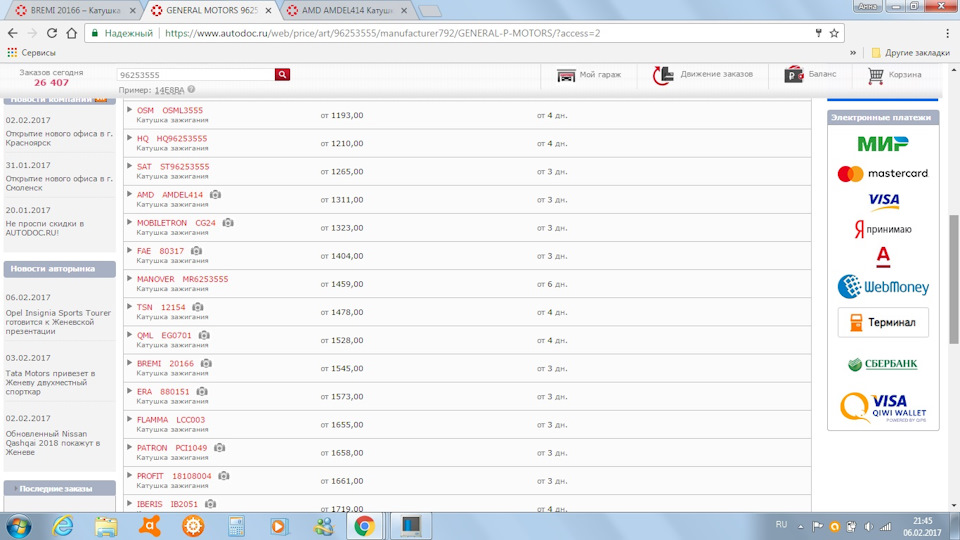Click the browser address bar URL
Viewport: 960px width, 540px height.
pos(383,33)
